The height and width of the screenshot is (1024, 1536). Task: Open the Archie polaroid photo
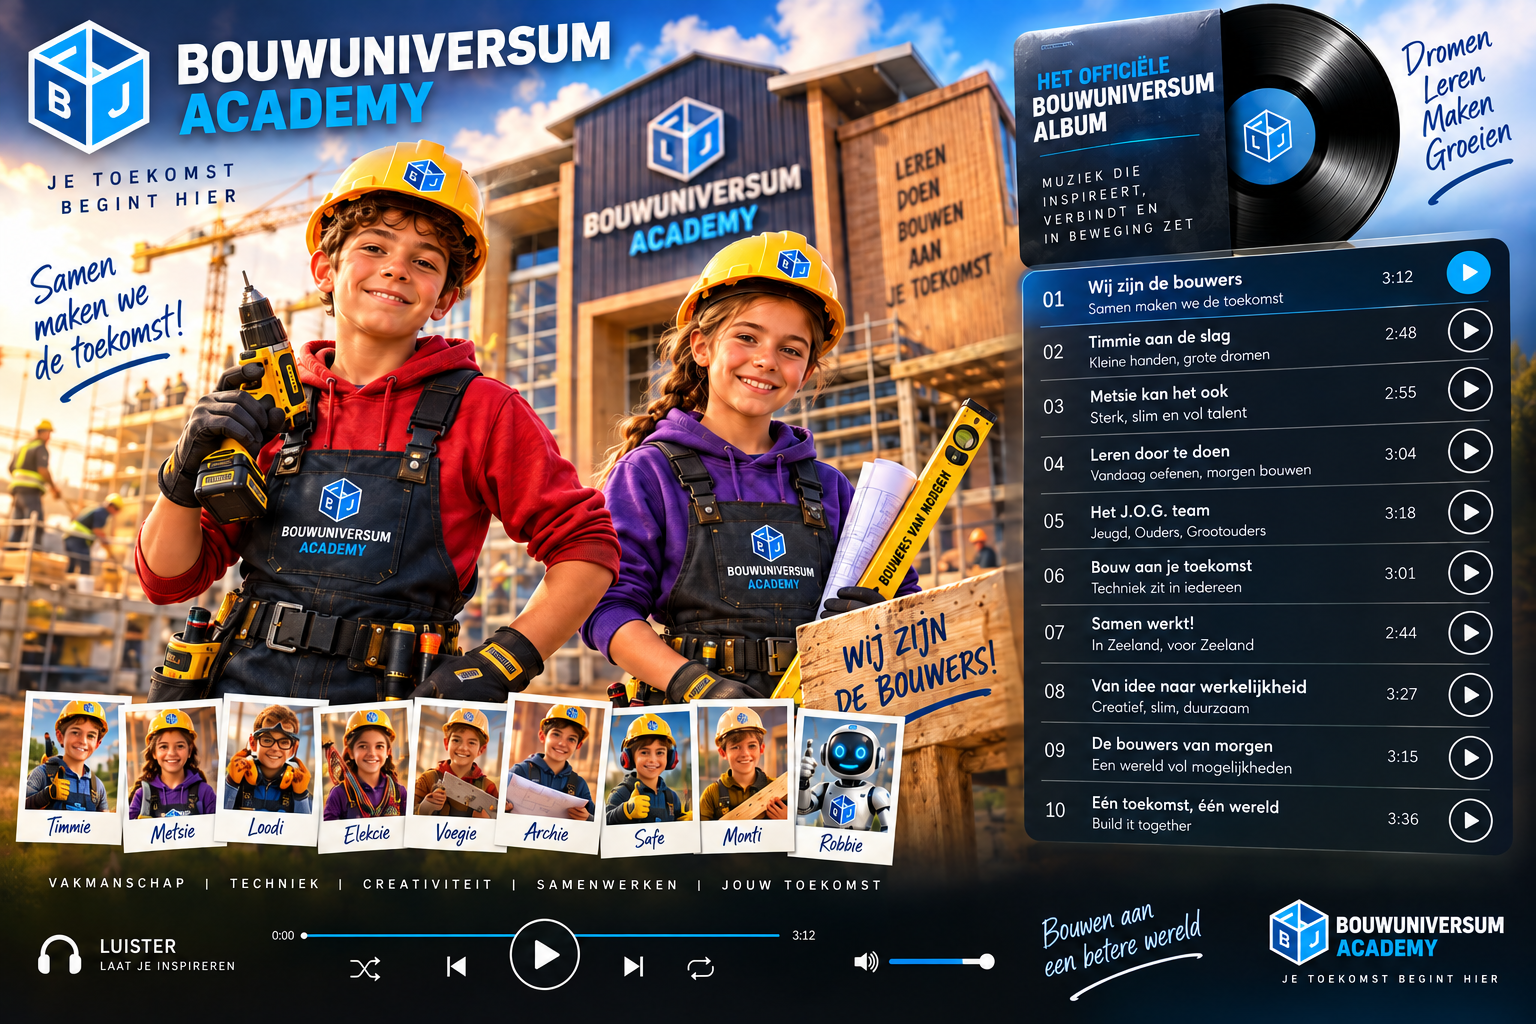(x=554, y=772)
